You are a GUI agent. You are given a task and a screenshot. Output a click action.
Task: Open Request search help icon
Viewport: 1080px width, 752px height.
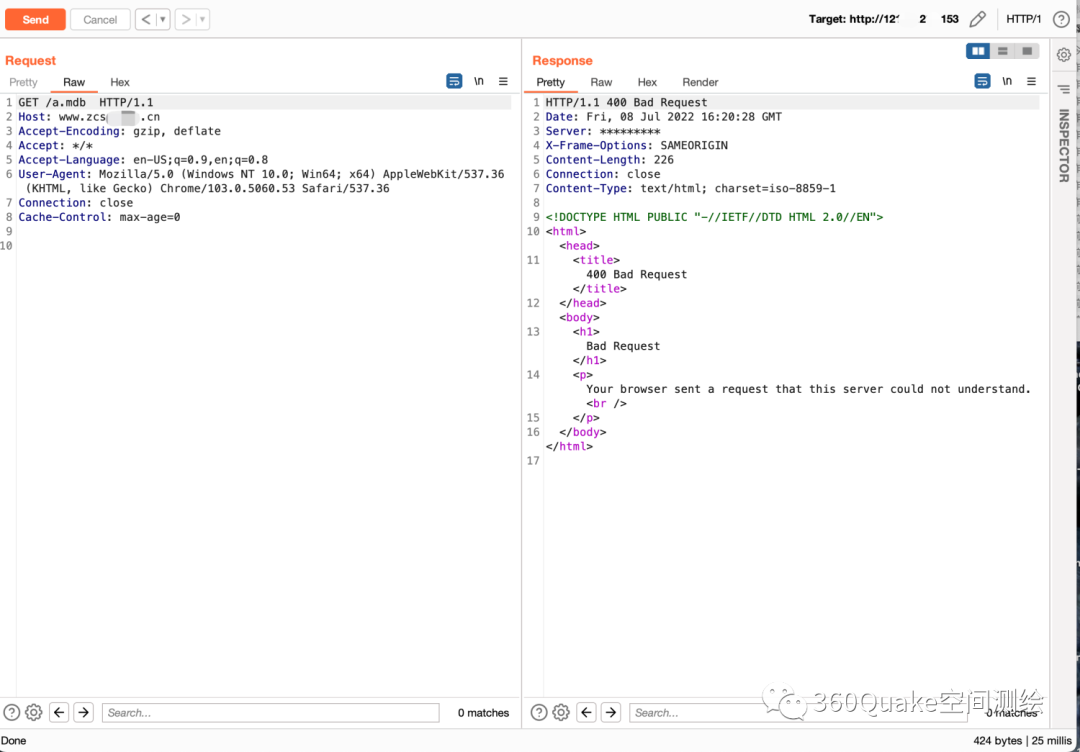[12, 712]
